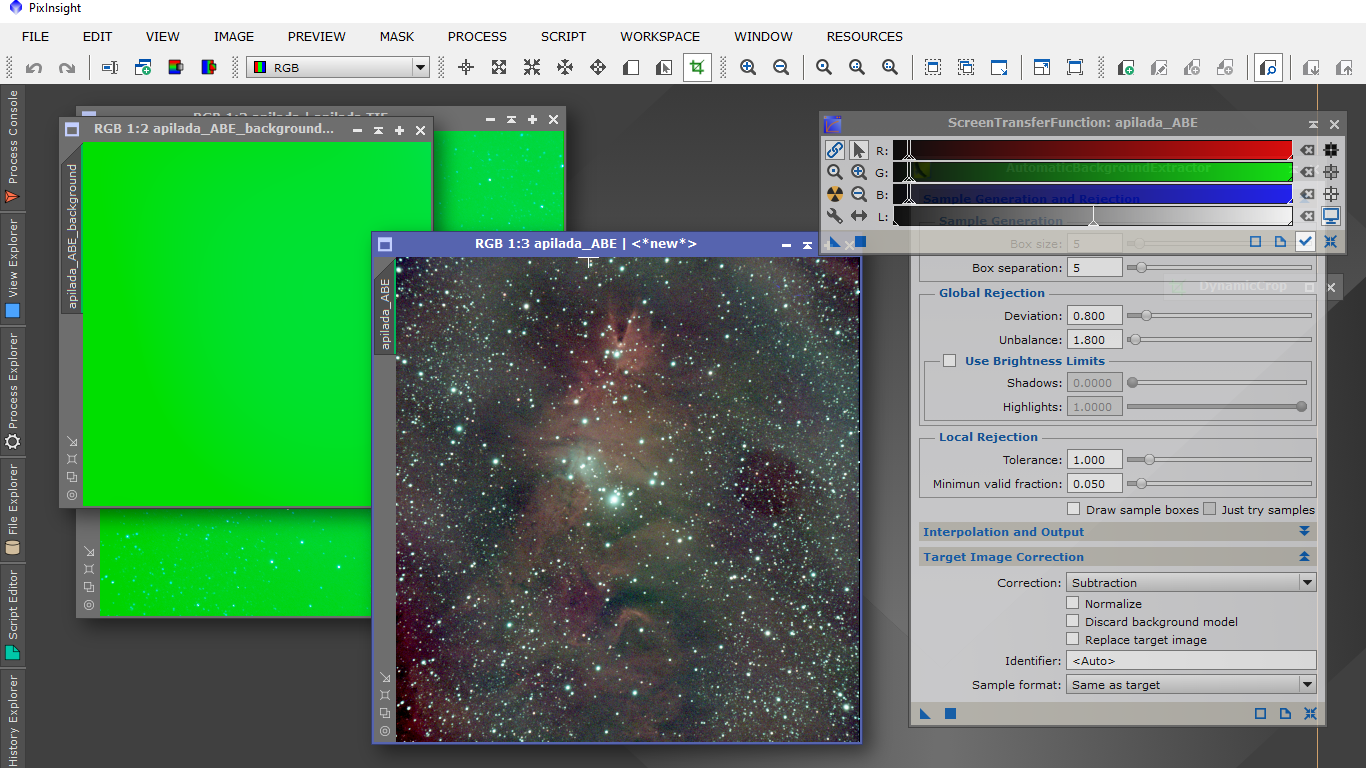Screen dimensions: 1366x768
Task: Click the Undo arrow in the toolbar
Action: (34, 68)
